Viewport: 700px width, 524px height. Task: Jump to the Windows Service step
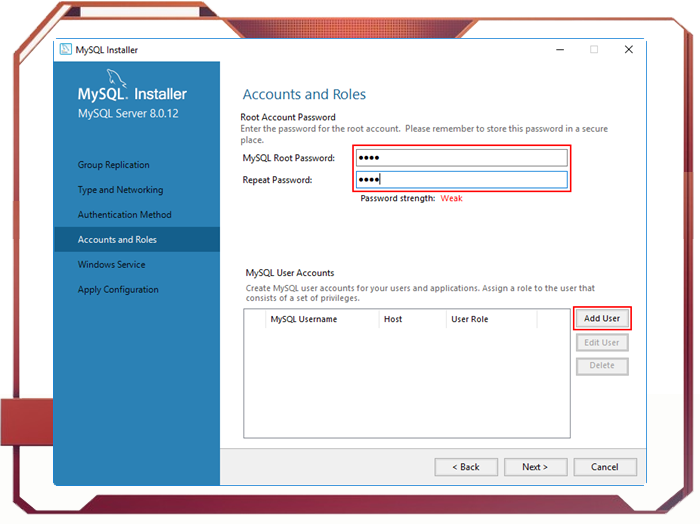(111, 265)
